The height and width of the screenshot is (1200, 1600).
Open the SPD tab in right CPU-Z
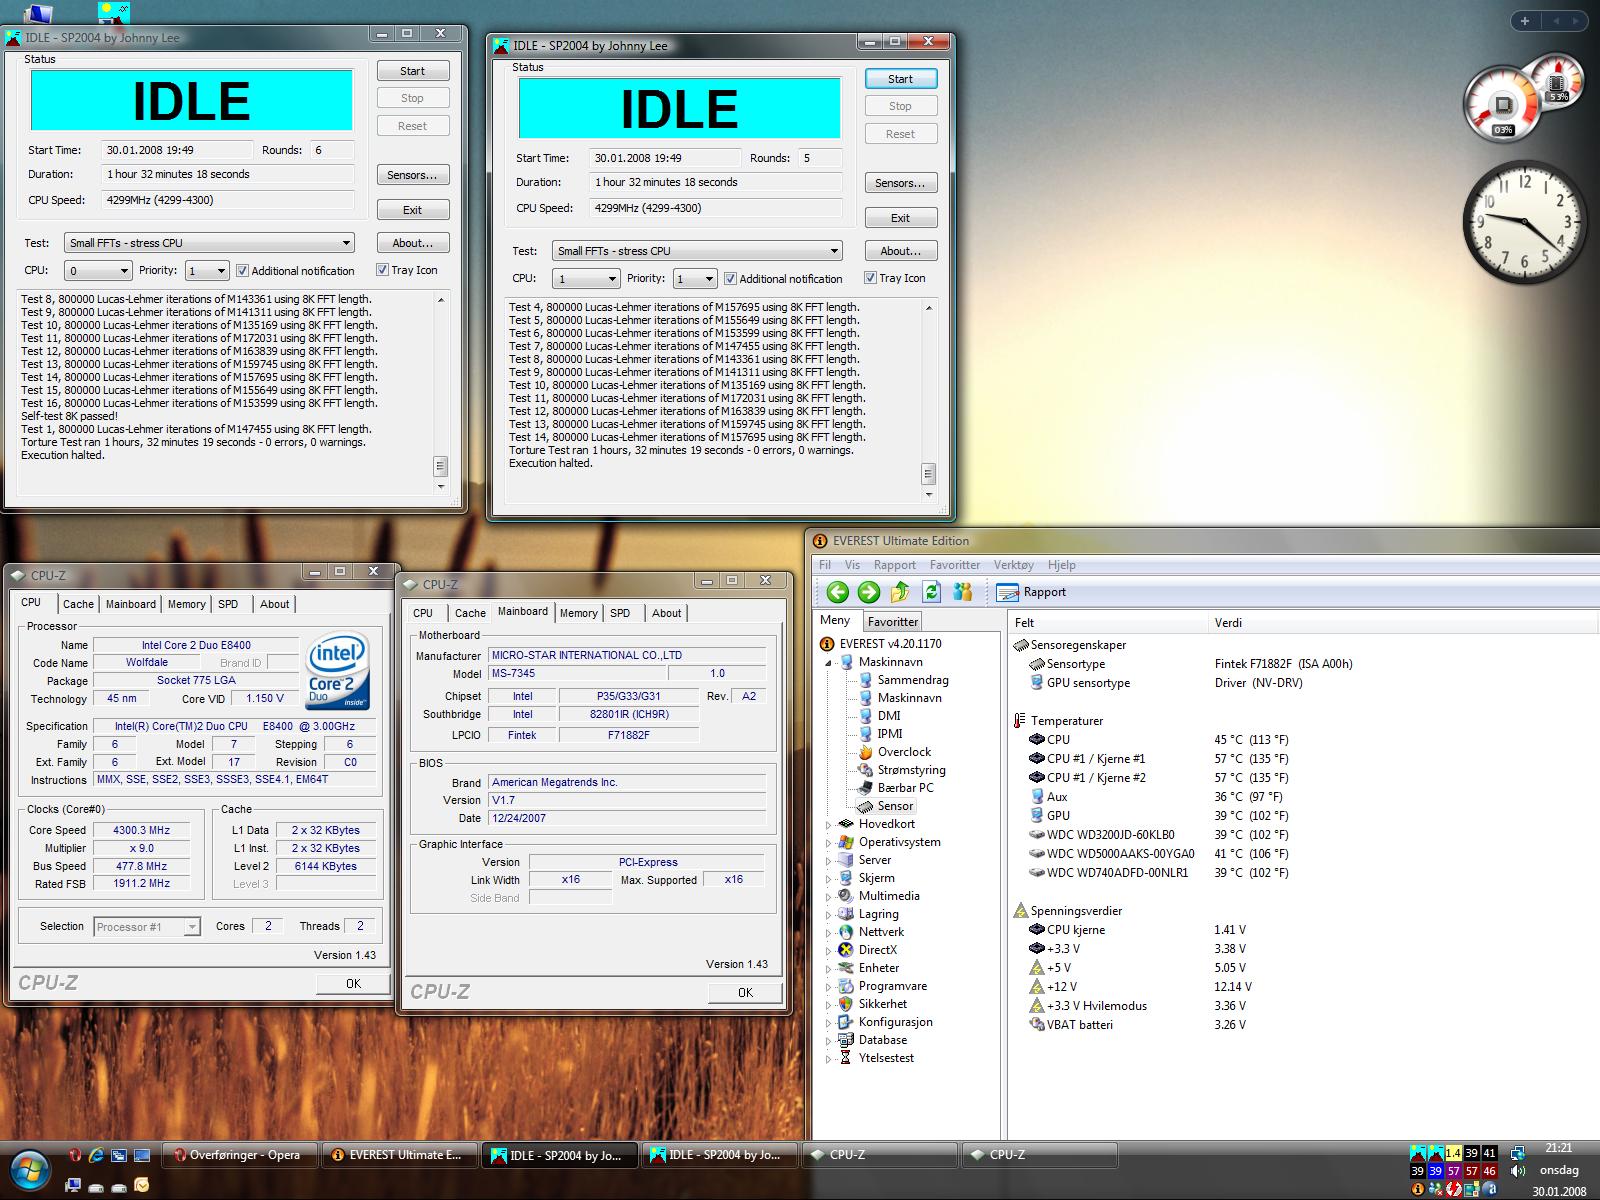click(x=620, y=613)
